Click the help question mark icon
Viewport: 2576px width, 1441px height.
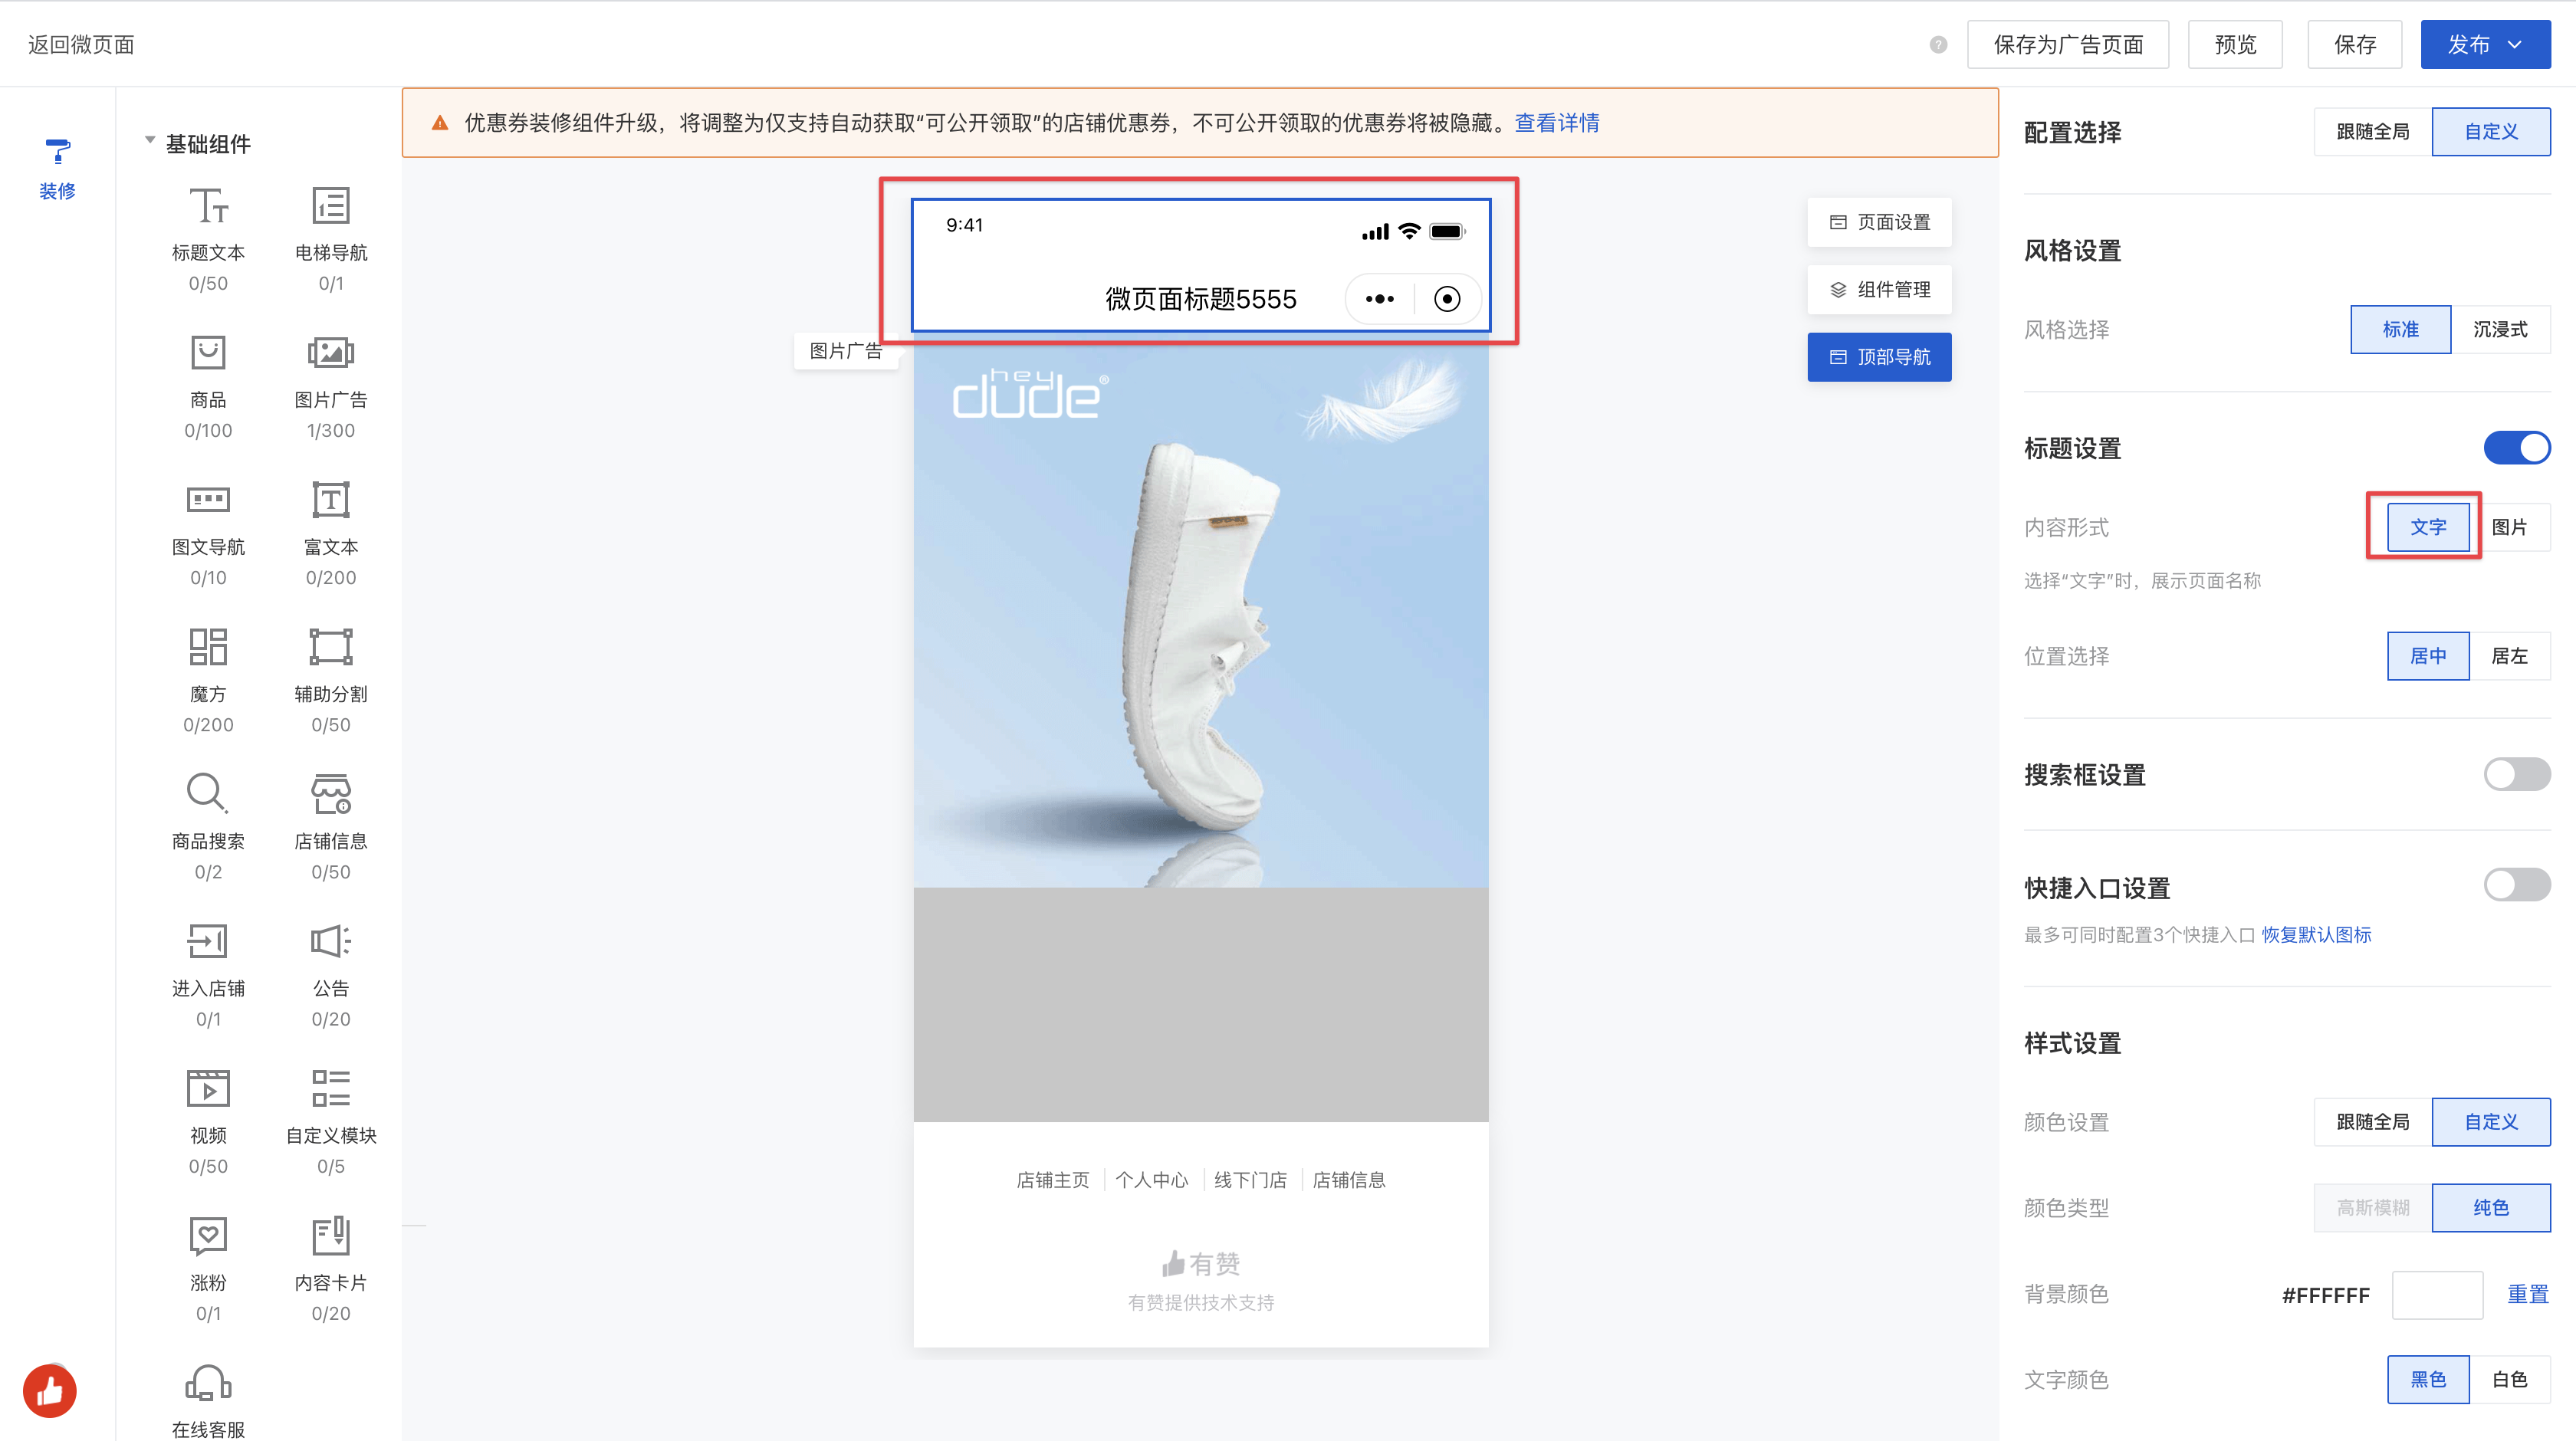(1938, 45)
